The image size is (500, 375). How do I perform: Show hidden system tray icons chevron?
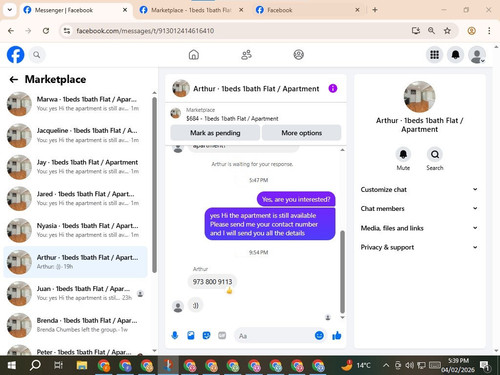(x=386, y=365)
